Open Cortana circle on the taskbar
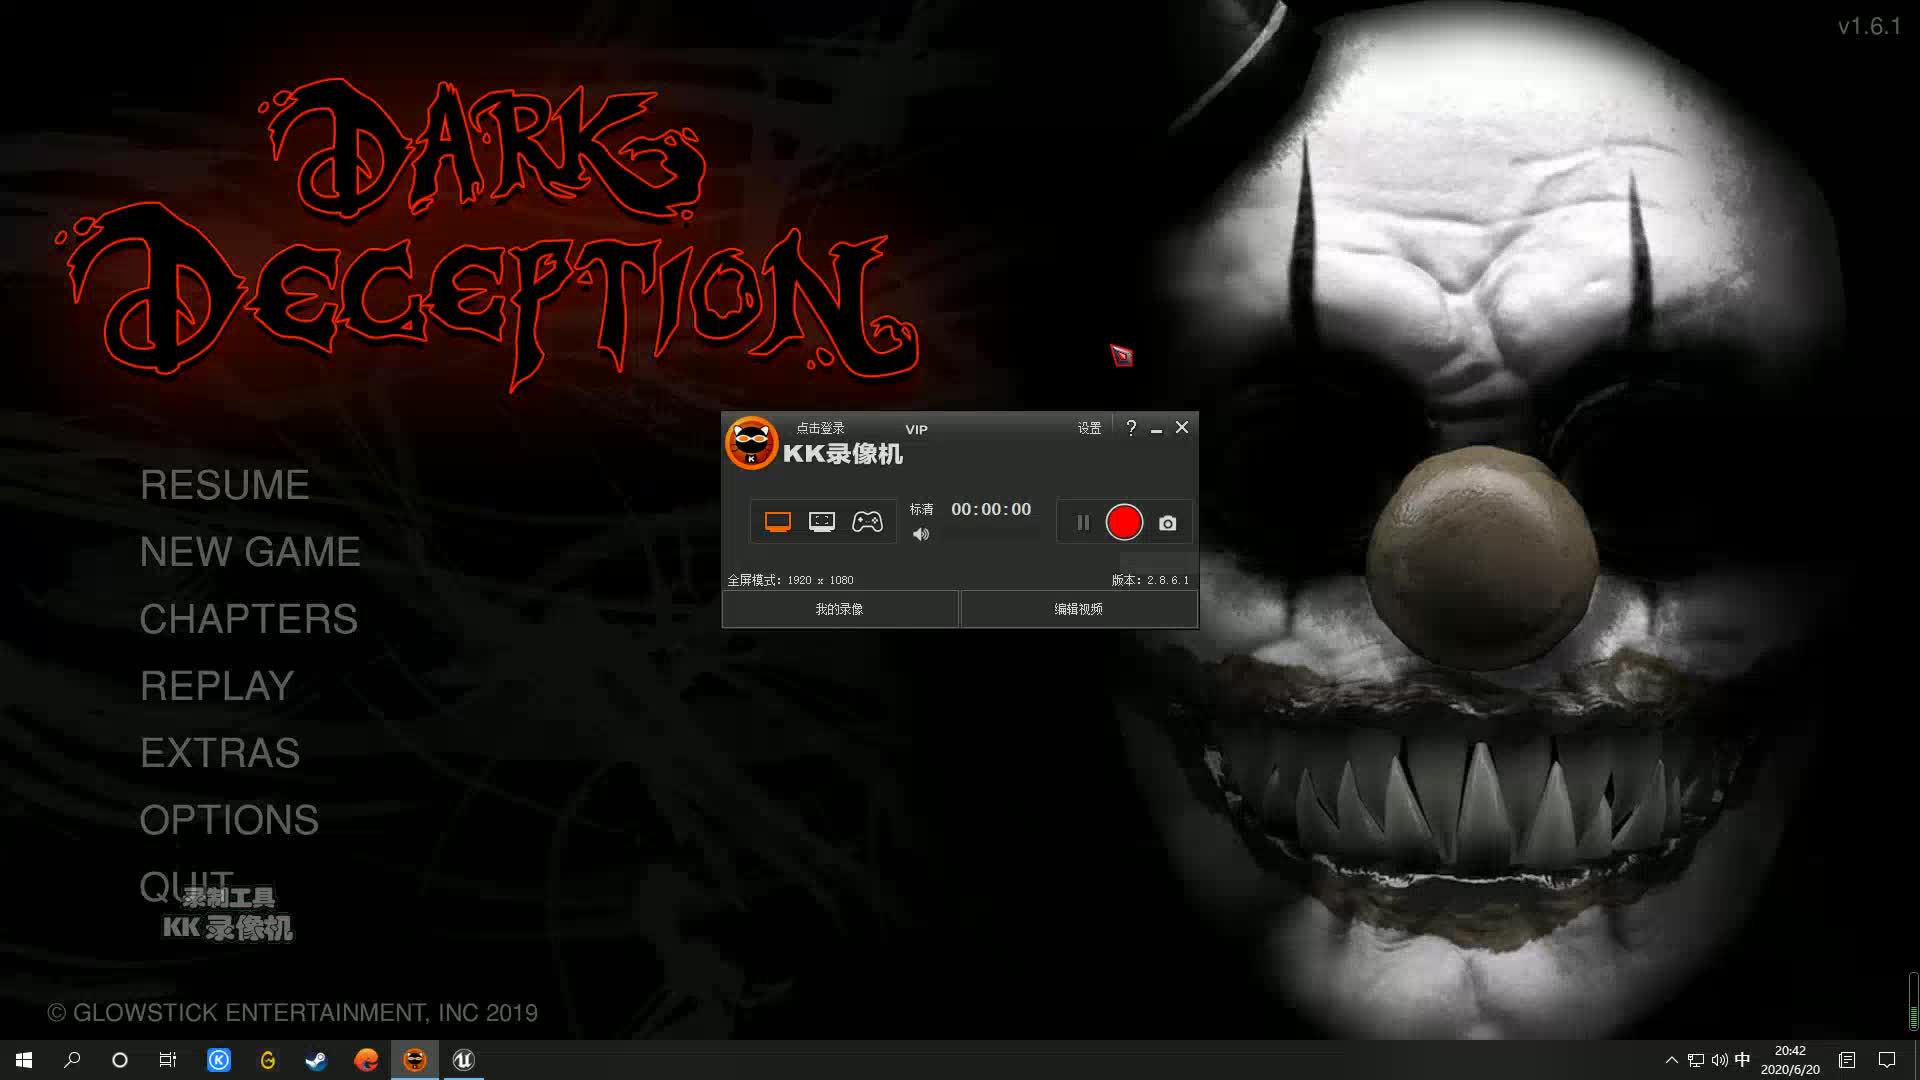This screenshot has height=1080, width=1920. (x=120, y=1060)
